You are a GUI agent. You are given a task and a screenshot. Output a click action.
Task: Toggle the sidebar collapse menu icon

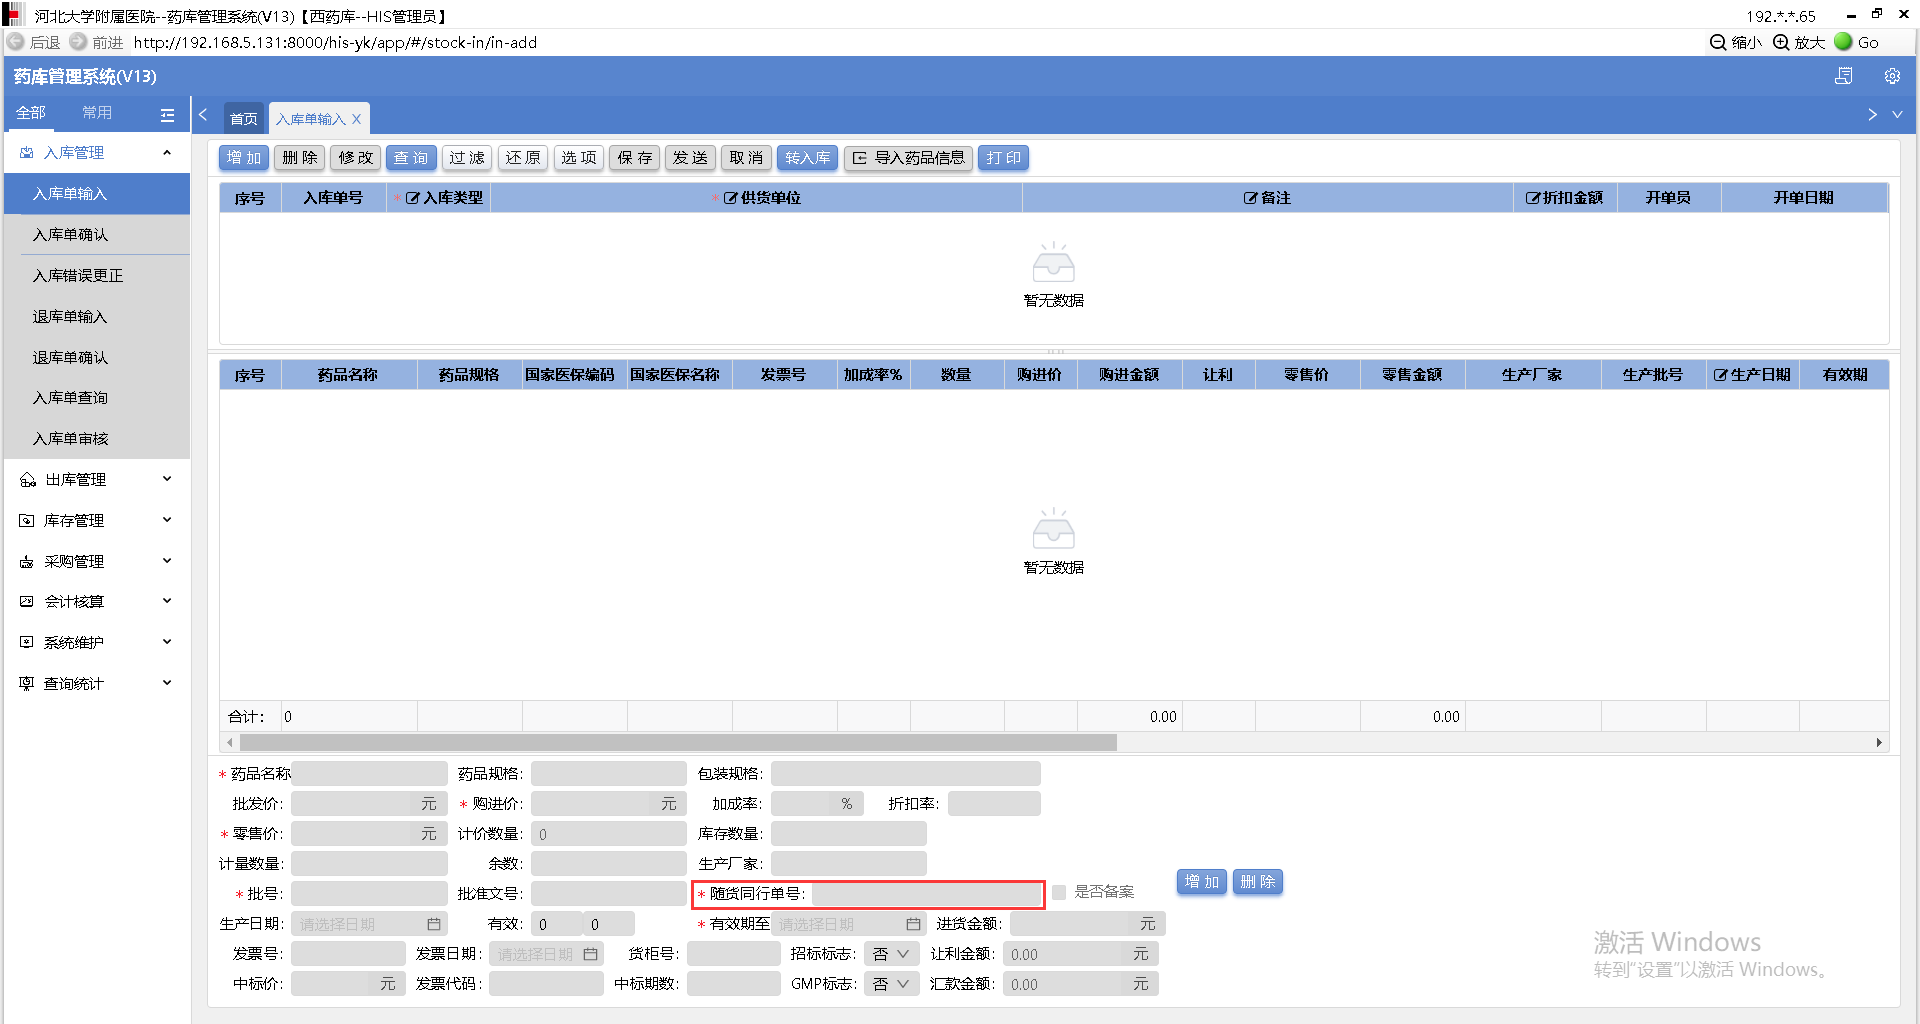(167, 115)
